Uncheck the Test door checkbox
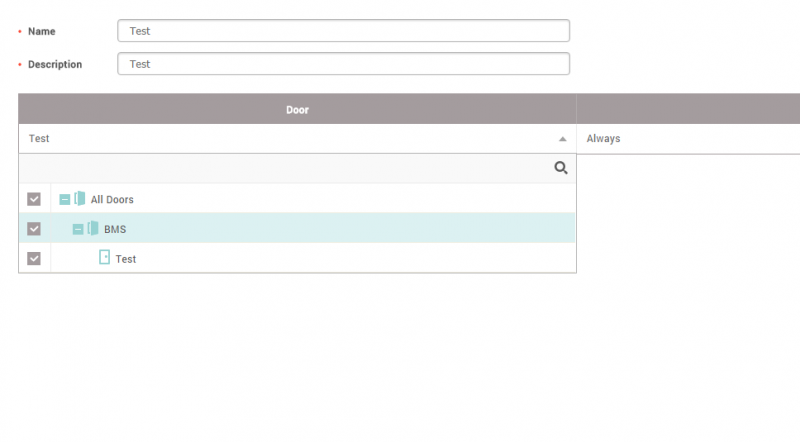 pyautogui.click(x=34, y=259)
